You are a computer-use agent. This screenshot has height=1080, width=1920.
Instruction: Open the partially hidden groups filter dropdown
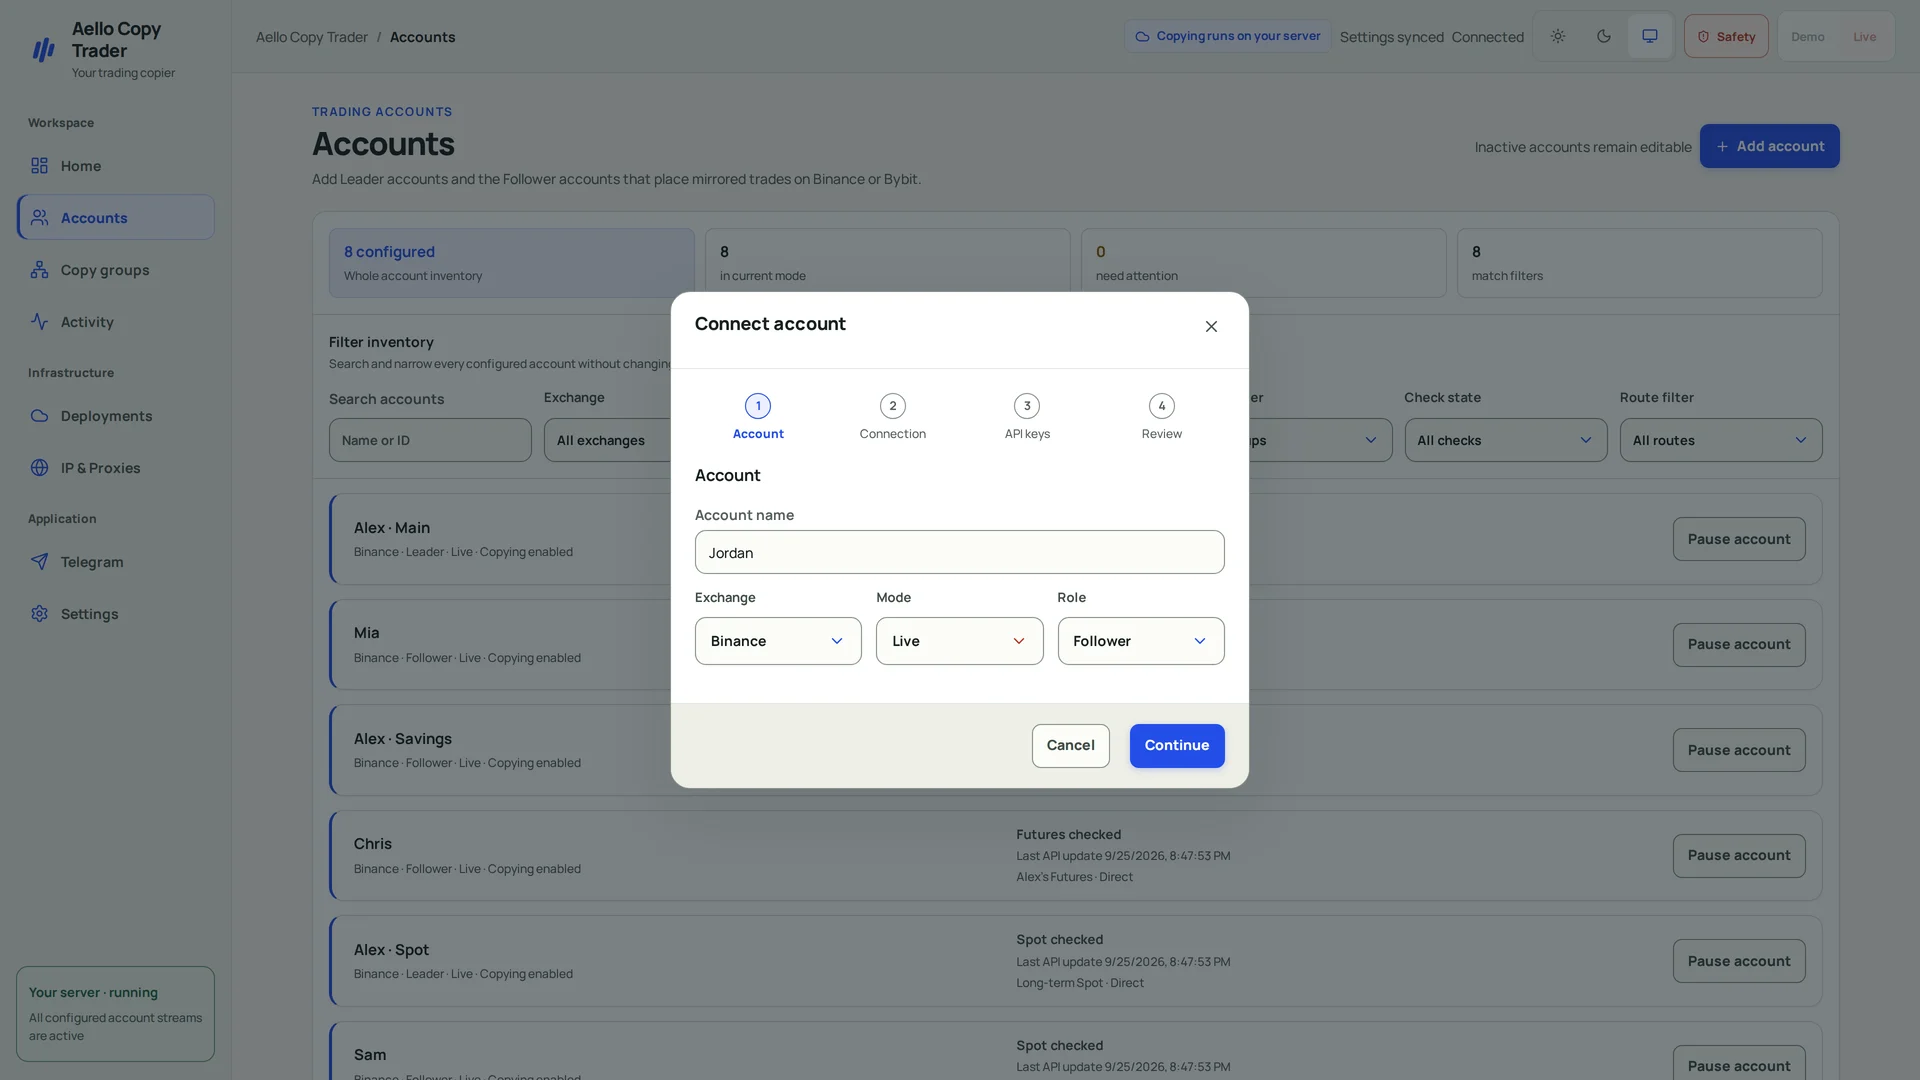tap(1320, 440)
